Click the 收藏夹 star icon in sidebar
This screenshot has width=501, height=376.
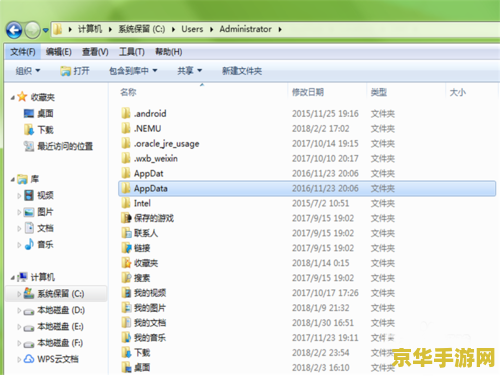point(22,97)
